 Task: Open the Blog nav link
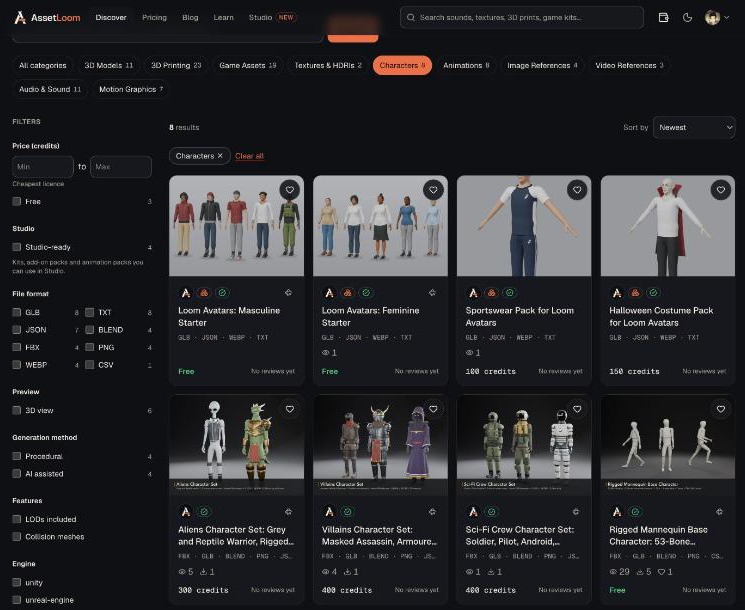tap(190, 18)
